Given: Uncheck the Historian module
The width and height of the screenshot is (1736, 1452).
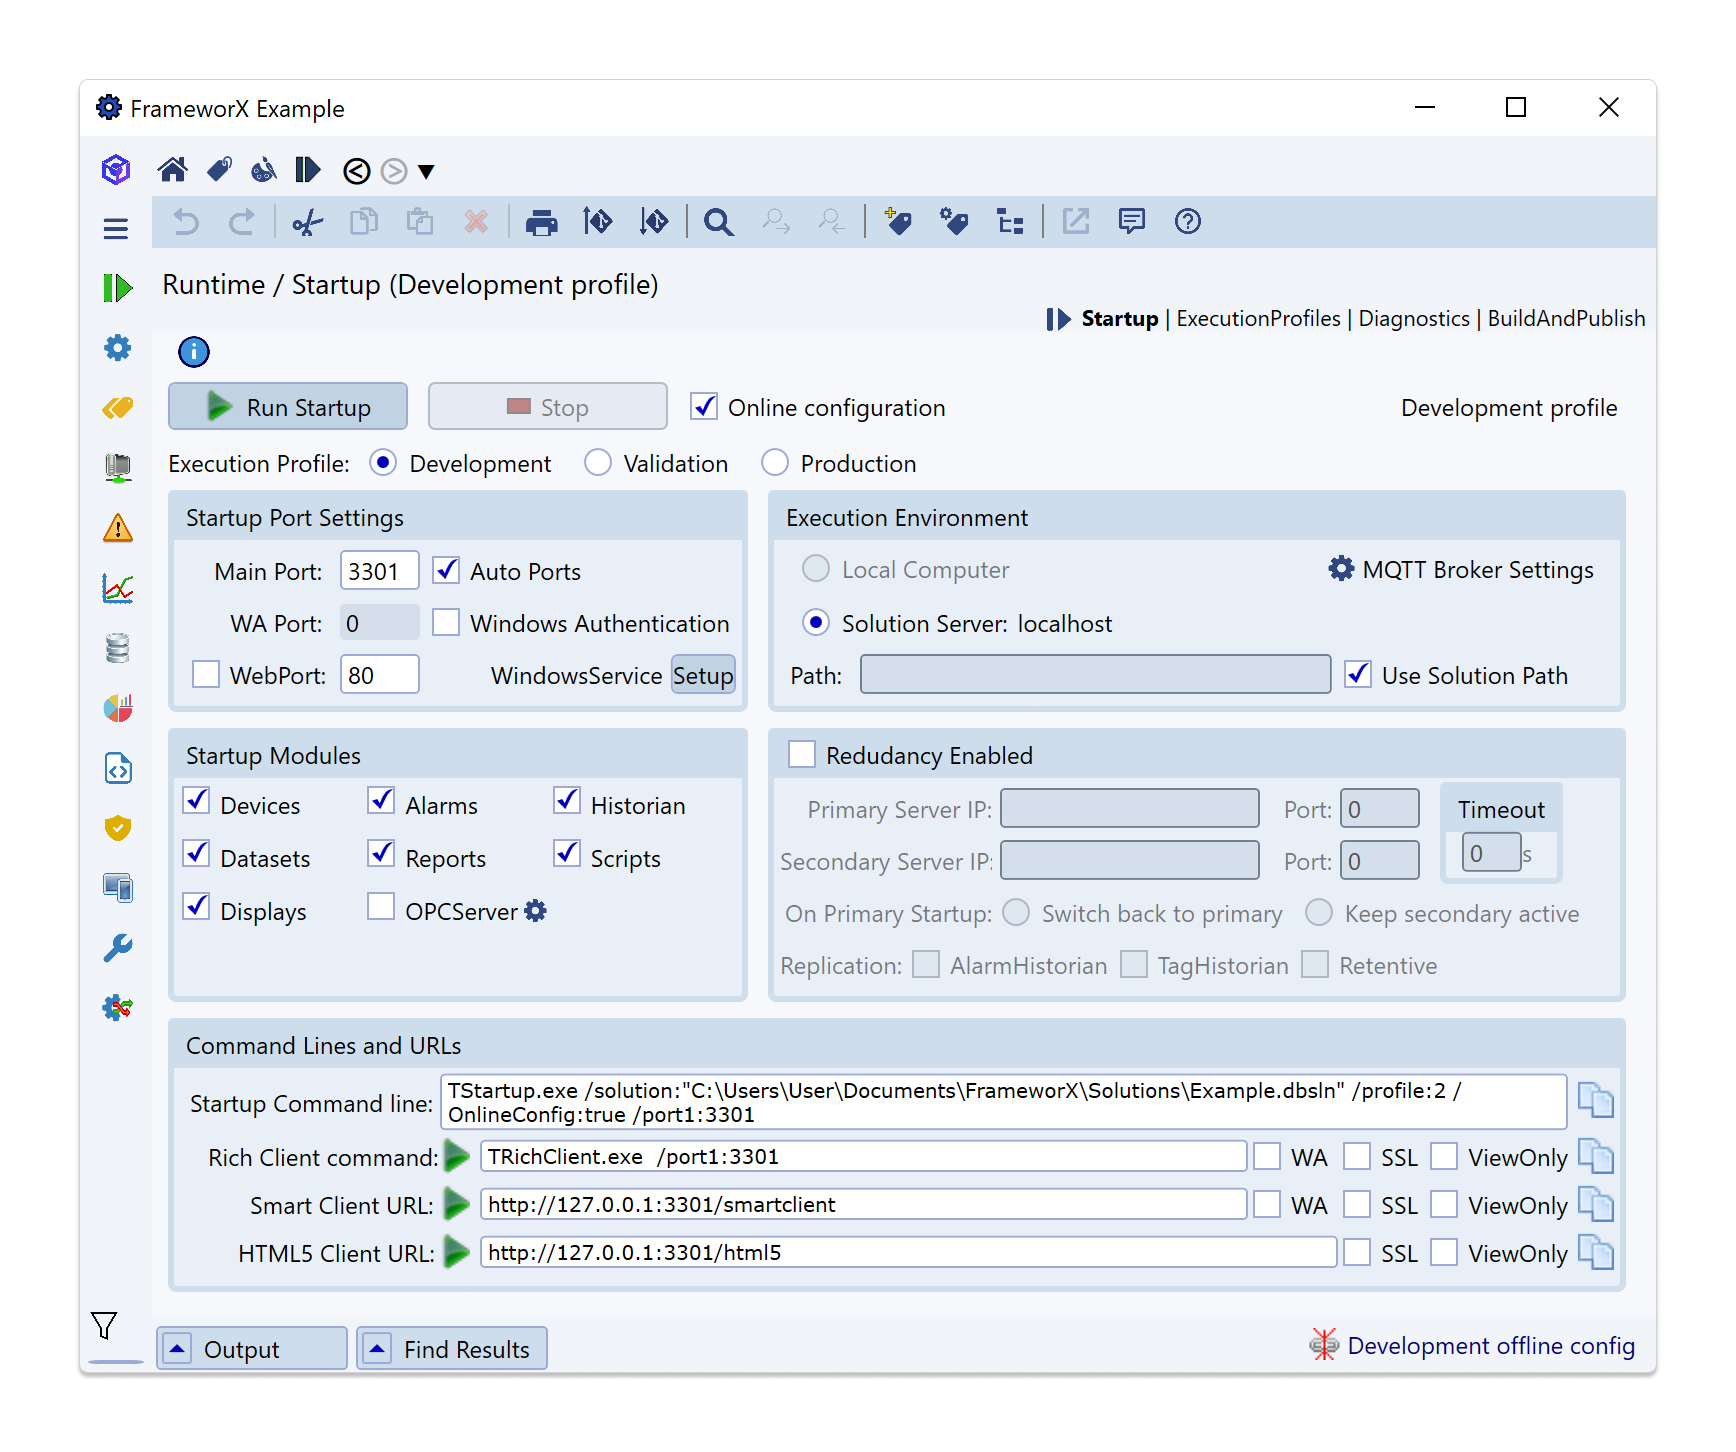Looking at the screenshot, I should (567, 801).
